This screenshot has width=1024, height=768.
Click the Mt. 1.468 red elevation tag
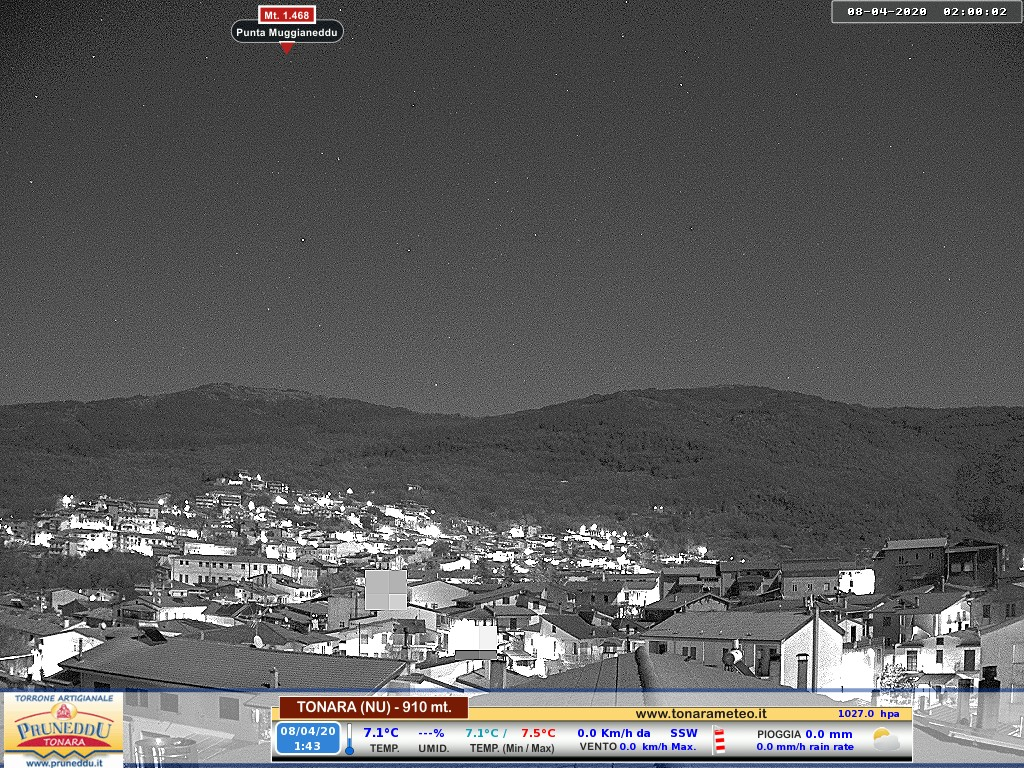coord(287,15)
